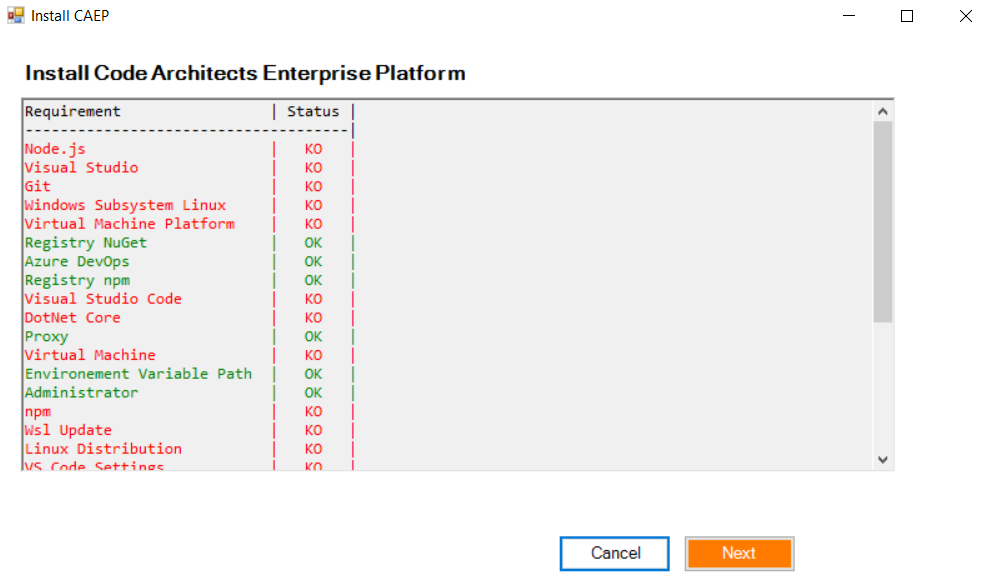
Task: Click the scrollbar up arrow in requirements list
Action: coord(882,111)
